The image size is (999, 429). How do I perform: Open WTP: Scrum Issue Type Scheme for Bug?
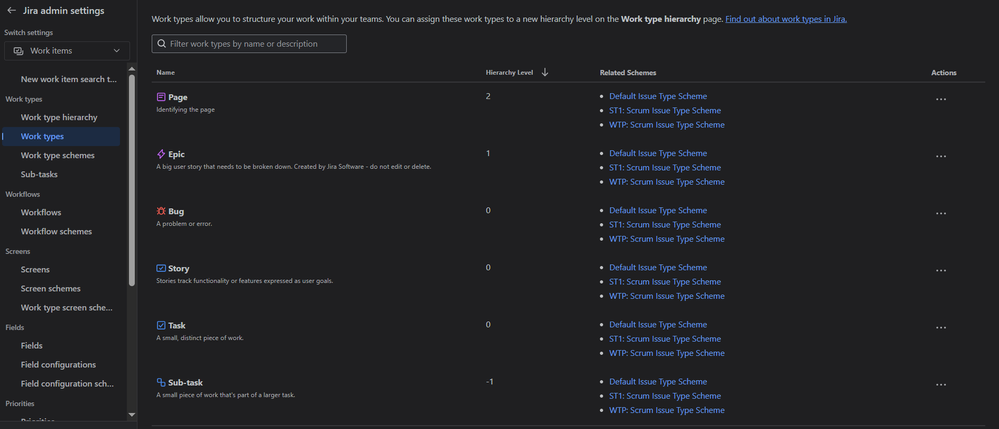tap(666, 239)
